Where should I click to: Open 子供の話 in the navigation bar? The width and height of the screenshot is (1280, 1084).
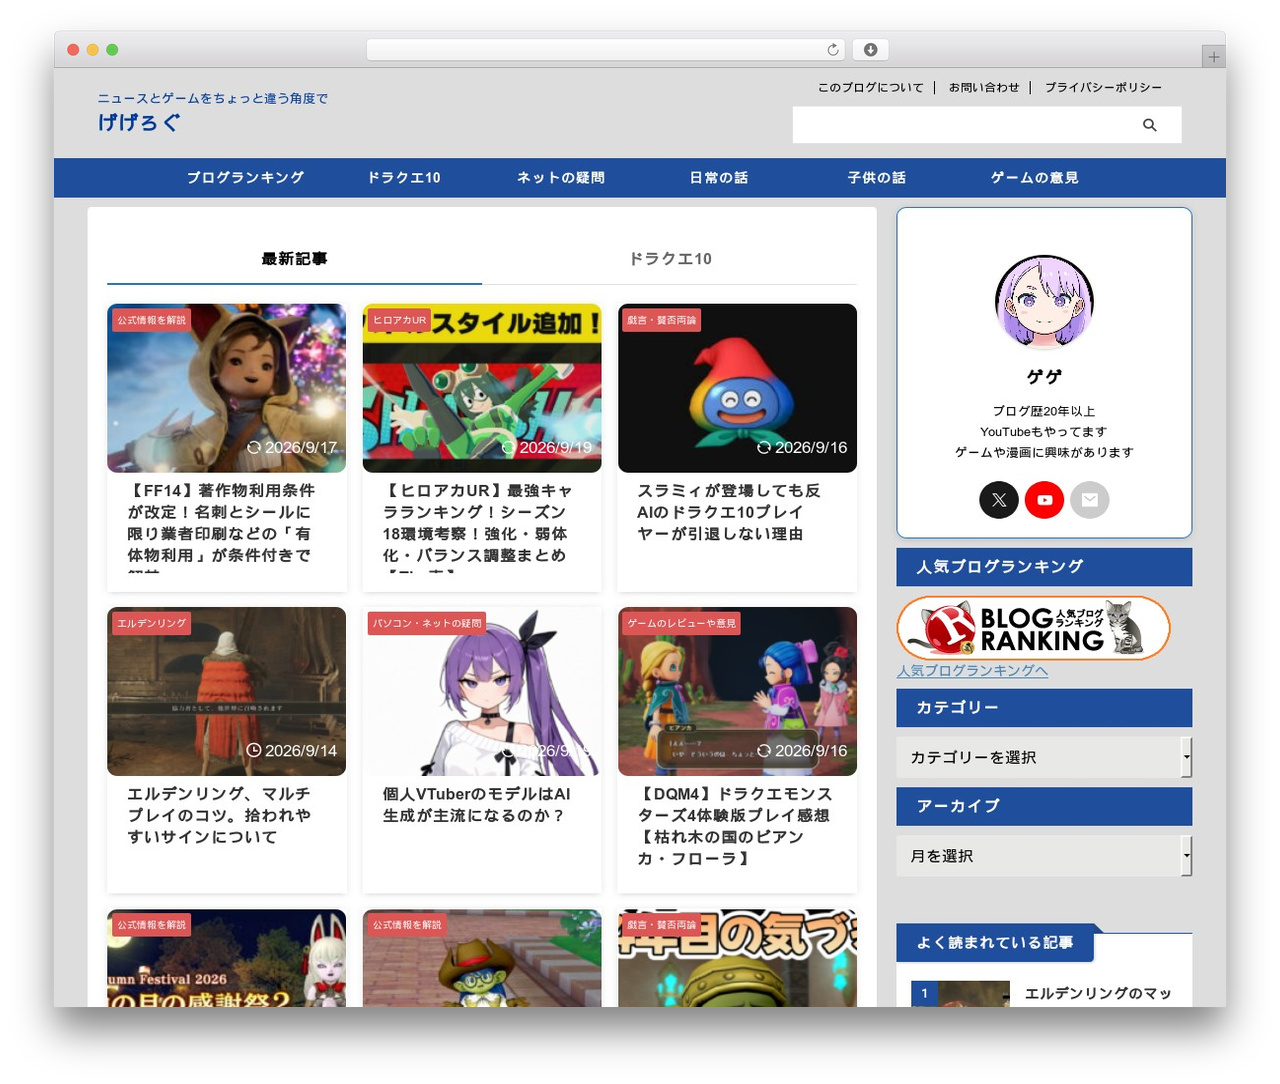point(876,178)
